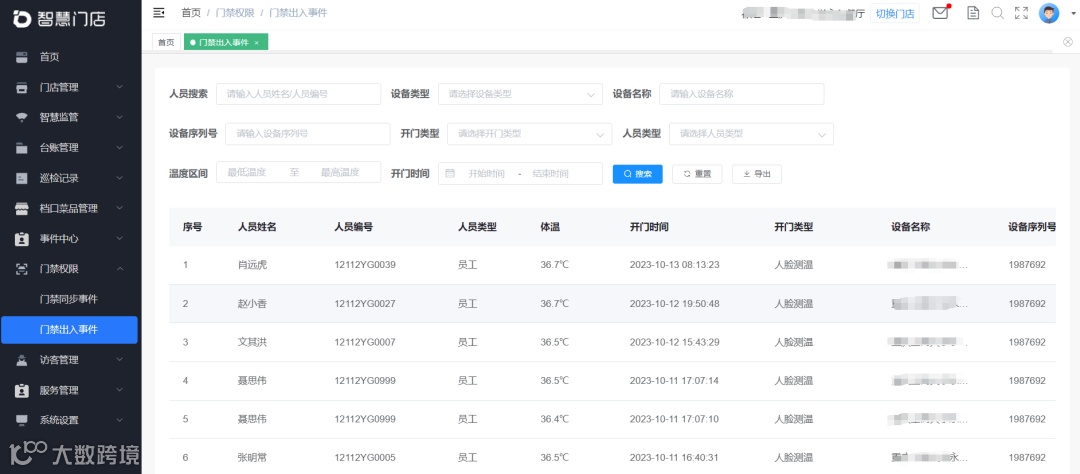The height and width of the screenshot is (474, 1080).
Task: Click the 开门时间 column header
Action: click(649, 227)
